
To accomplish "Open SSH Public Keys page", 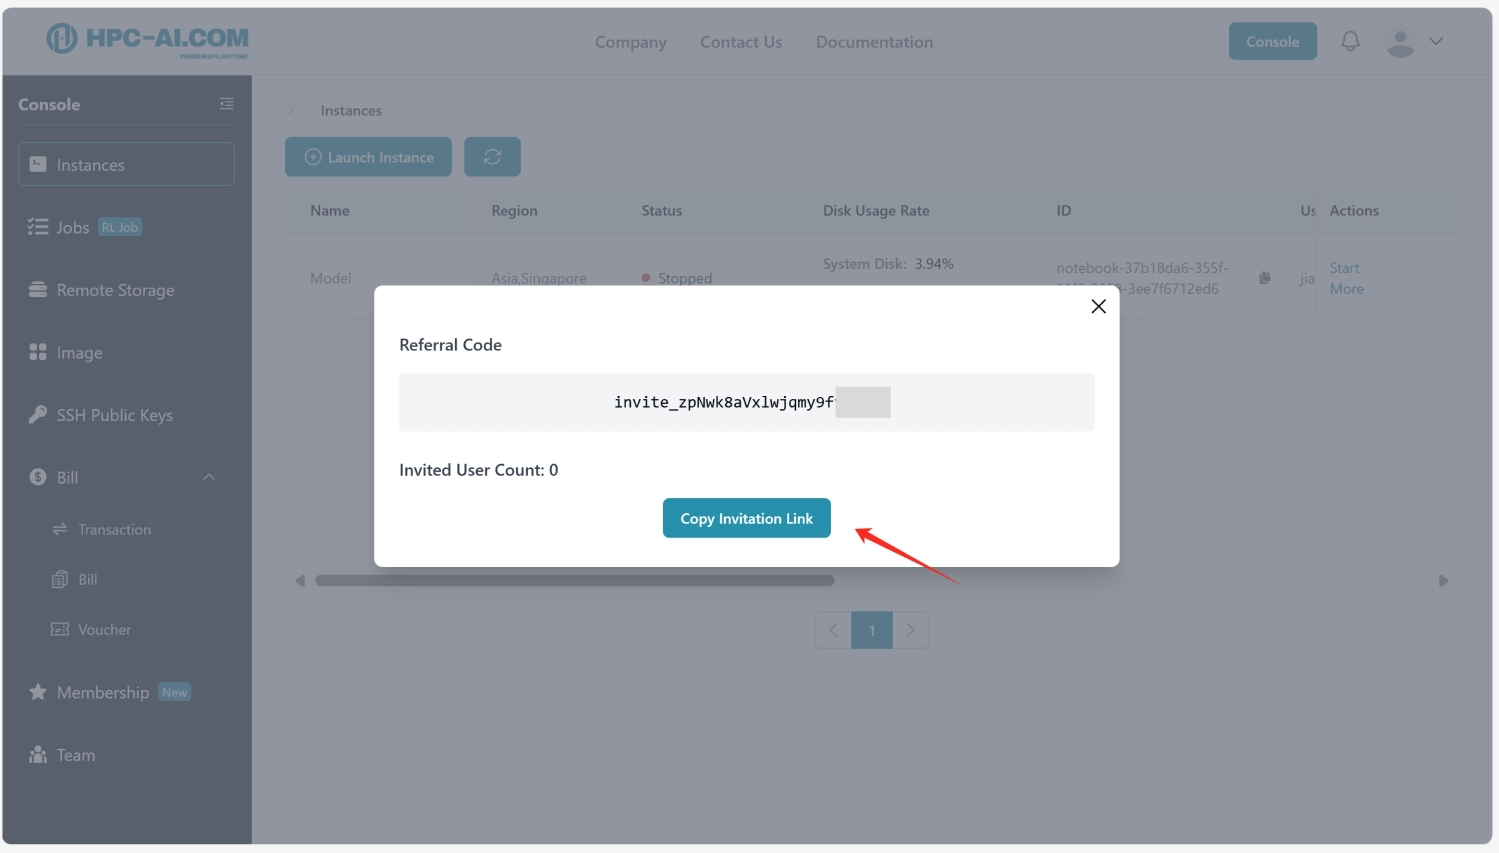I will pyautogui.click(x=114, y=415).
